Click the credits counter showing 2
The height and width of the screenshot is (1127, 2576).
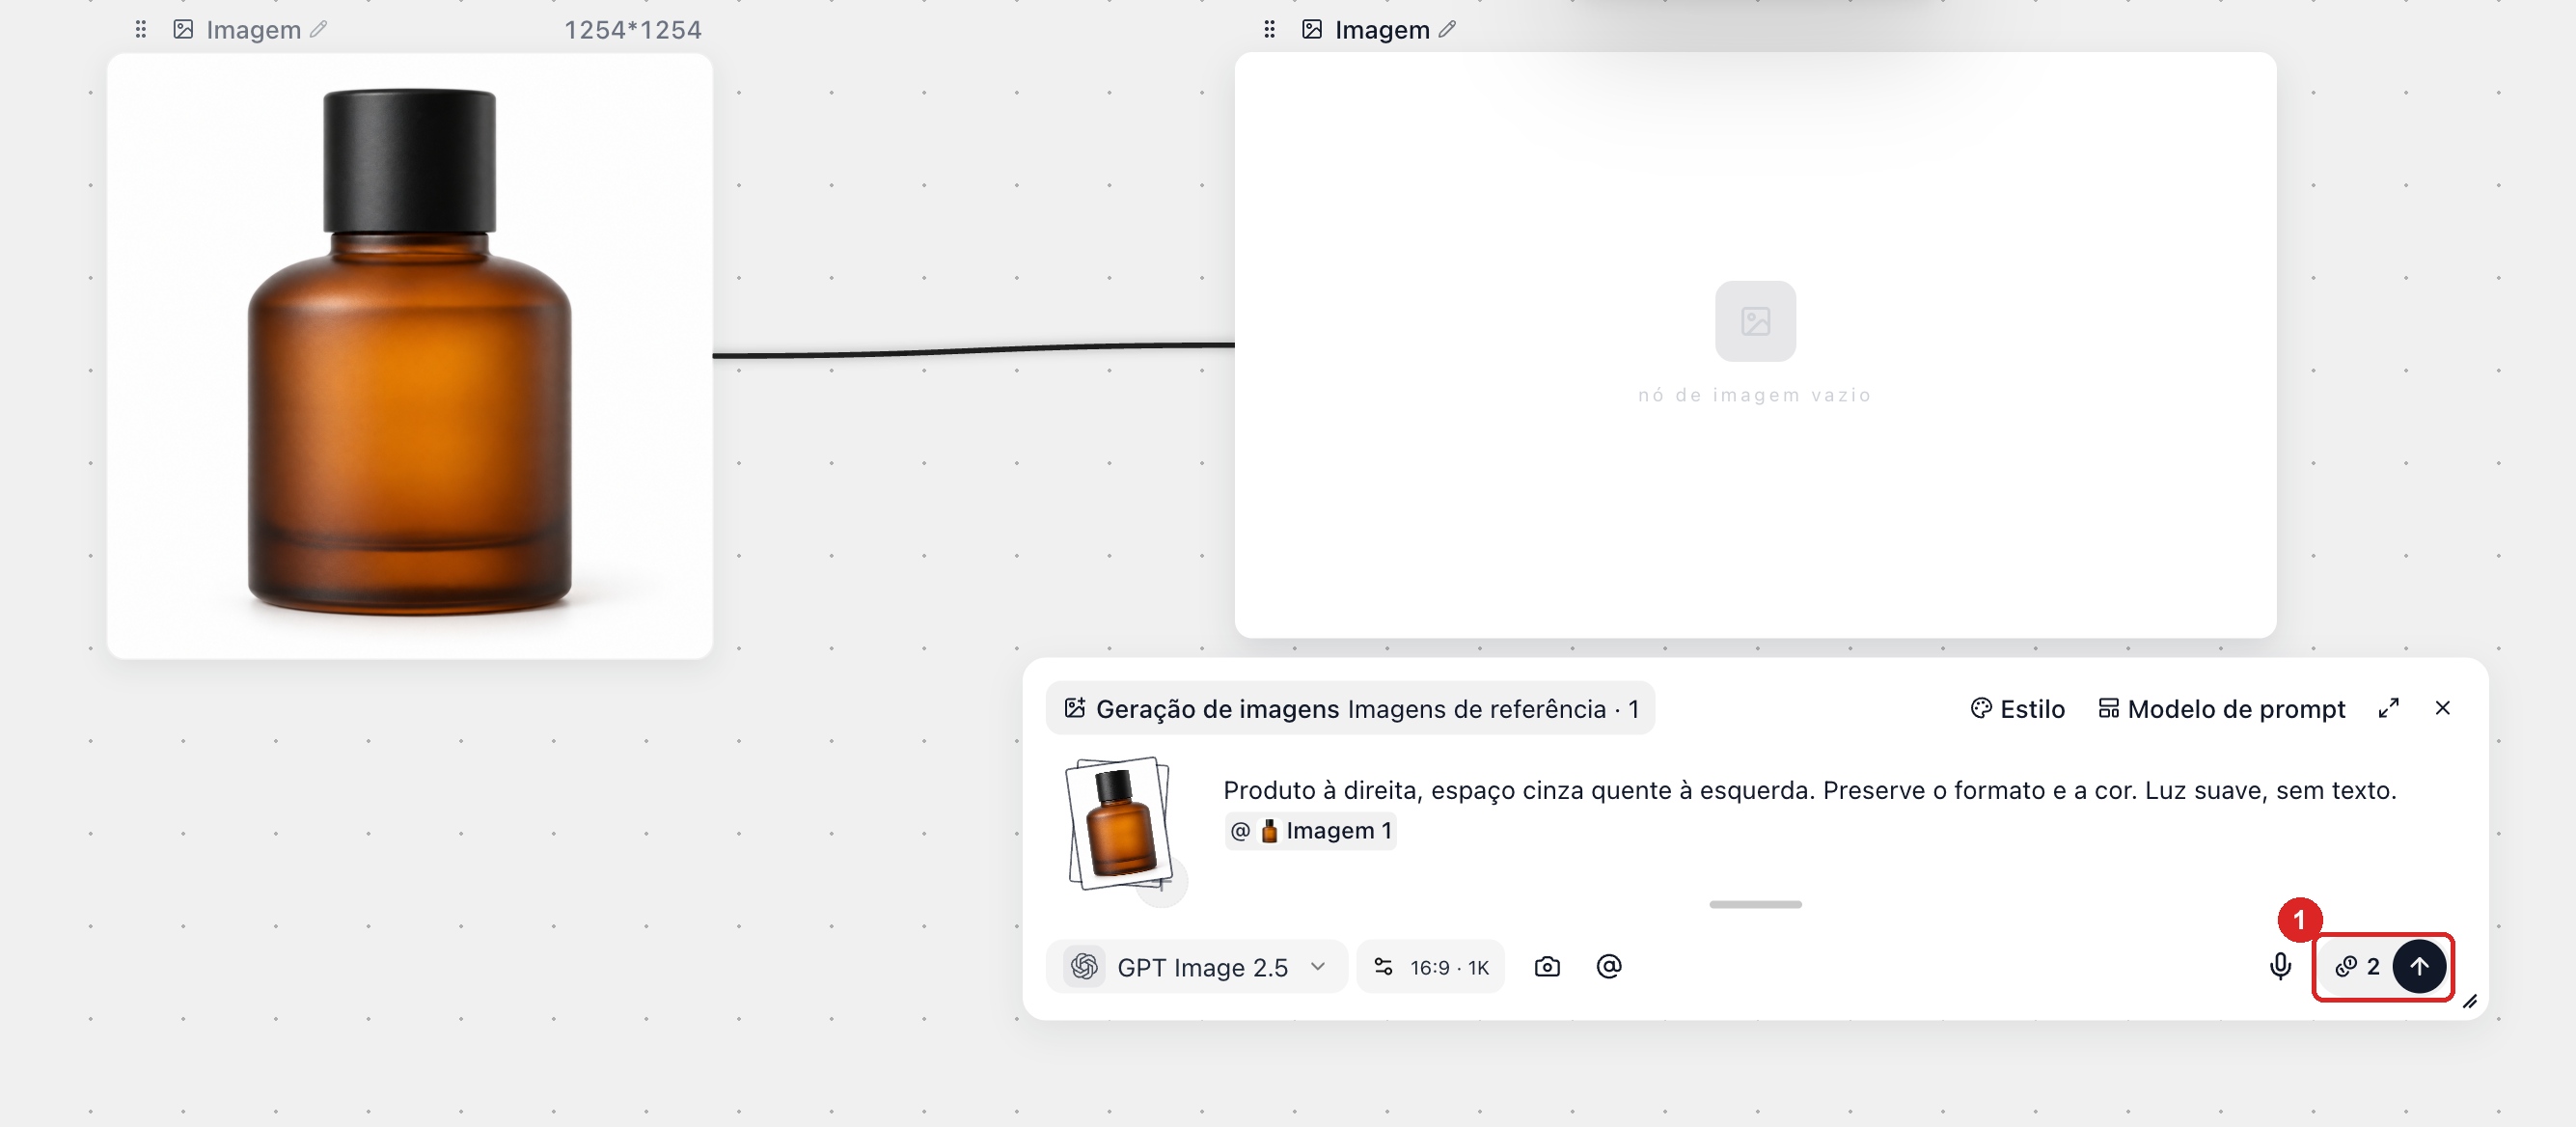click(x=2357, y=967)
